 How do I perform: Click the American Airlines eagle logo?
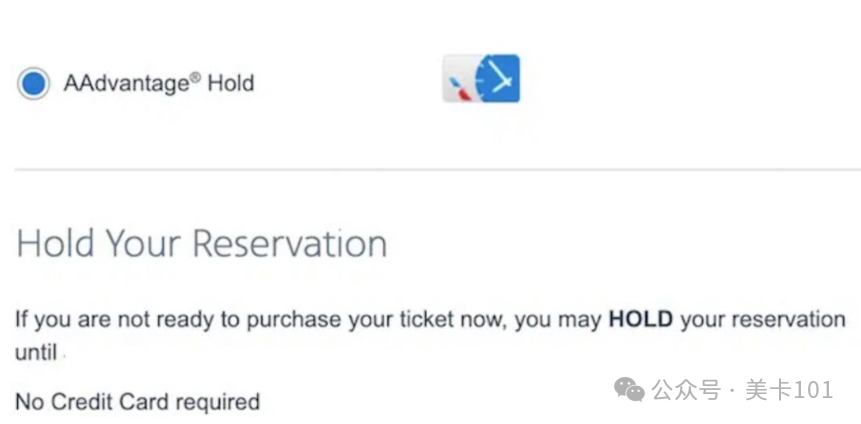460,89
